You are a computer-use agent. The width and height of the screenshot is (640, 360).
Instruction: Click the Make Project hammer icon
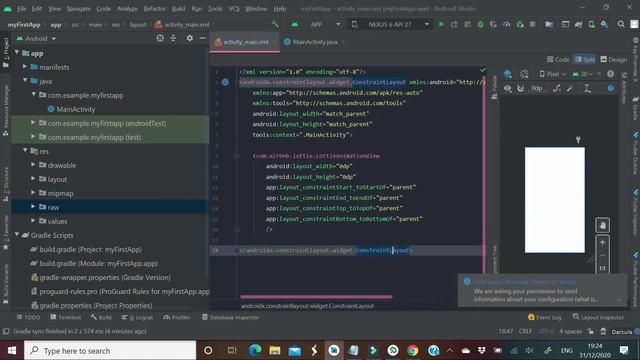pyautogui.click(x=276, y=24)
